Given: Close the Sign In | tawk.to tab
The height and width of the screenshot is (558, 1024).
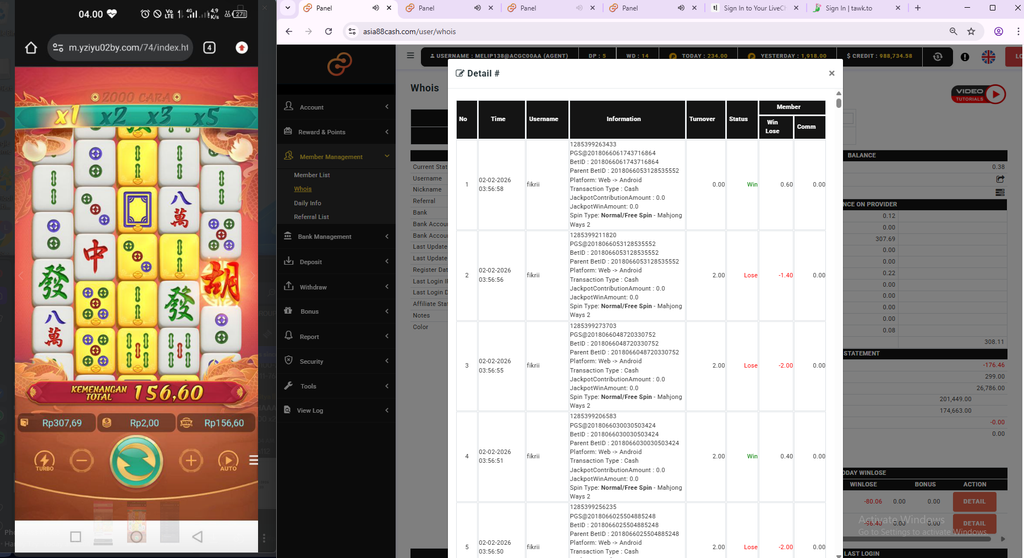Looking at the screenshot, I should [898, 8].
